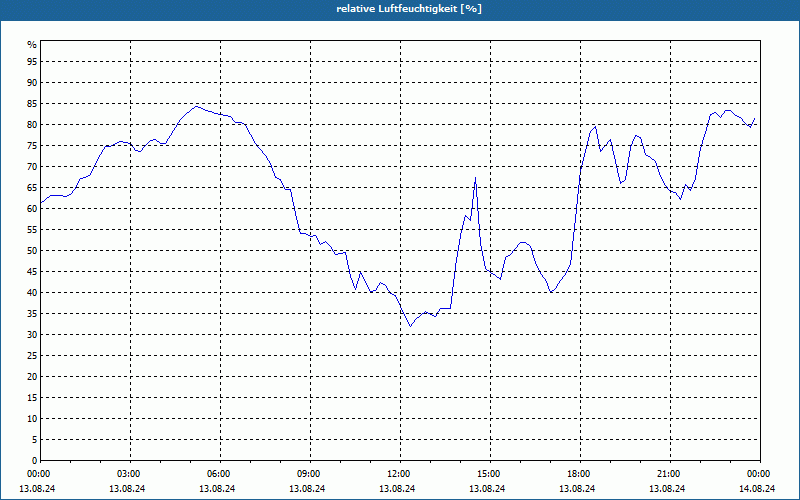Click the chart title 'relative Luftfeuchtigkeit [%]'
This screenshot has height=500, width=800.
click(x=409, y=9)
